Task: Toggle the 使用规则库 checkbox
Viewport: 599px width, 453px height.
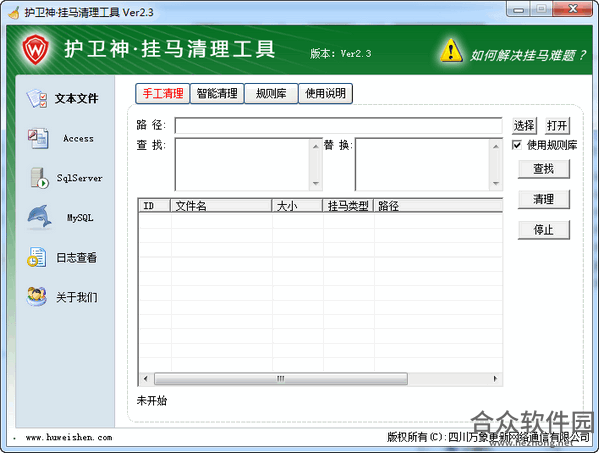Action: (x=517, y=145)
